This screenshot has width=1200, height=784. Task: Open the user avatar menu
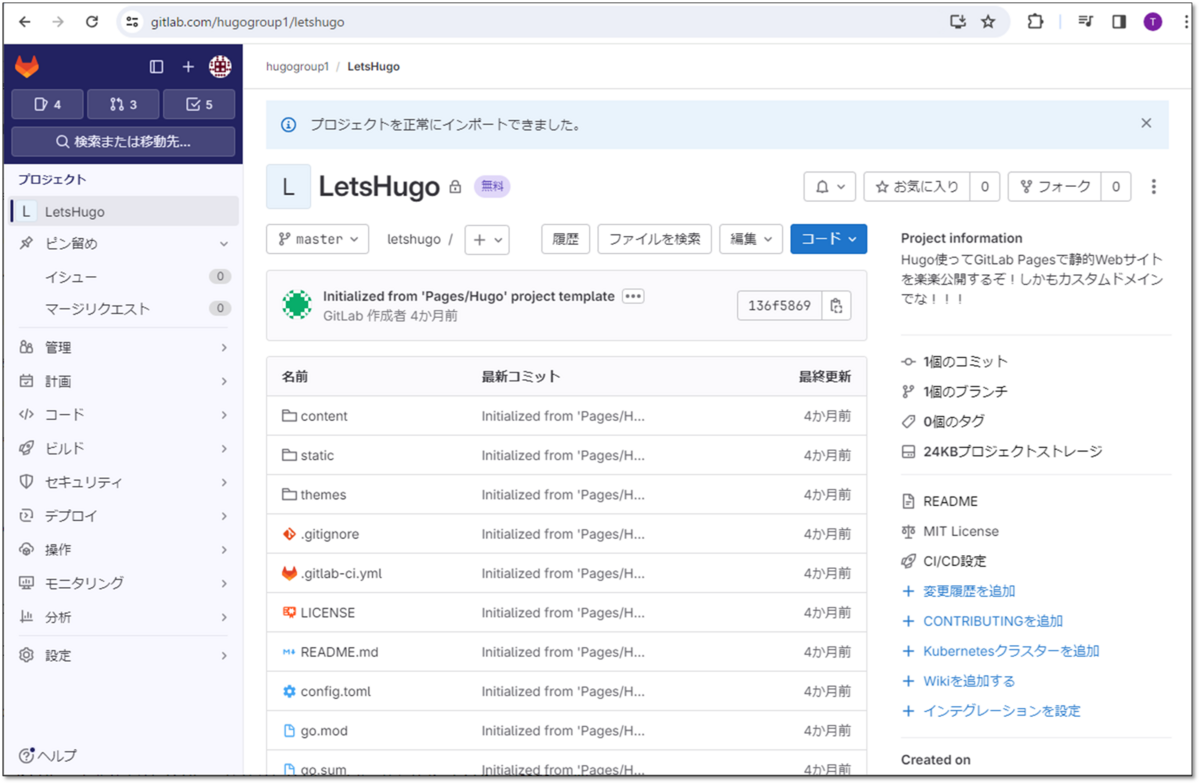click(x=220, y=67)
